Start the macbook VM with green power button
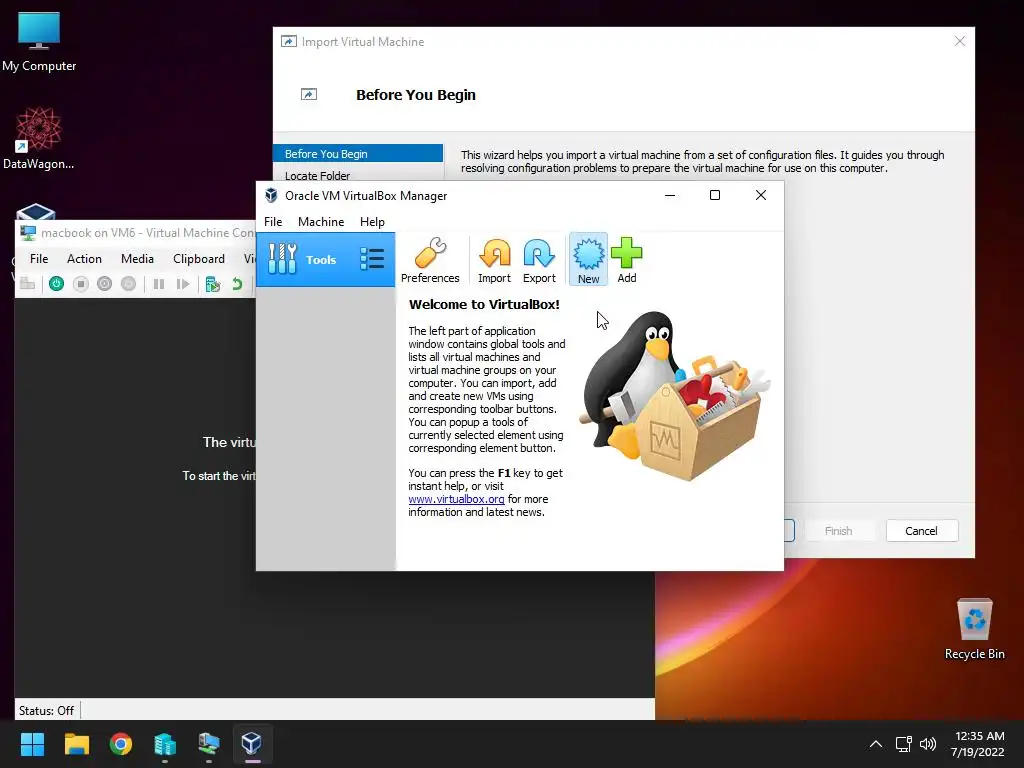1024x768 pixels. coord(56,283)
